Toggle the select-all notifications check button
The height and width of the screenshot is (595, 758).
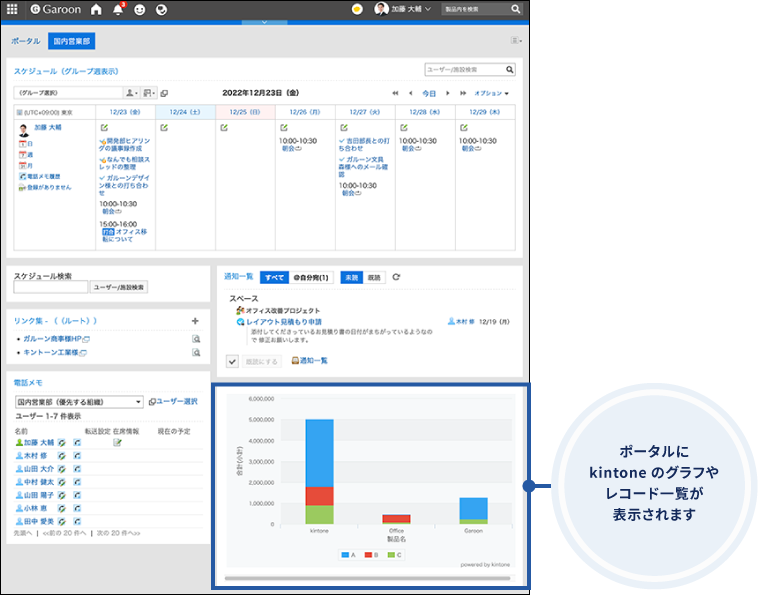click(233, 361)
